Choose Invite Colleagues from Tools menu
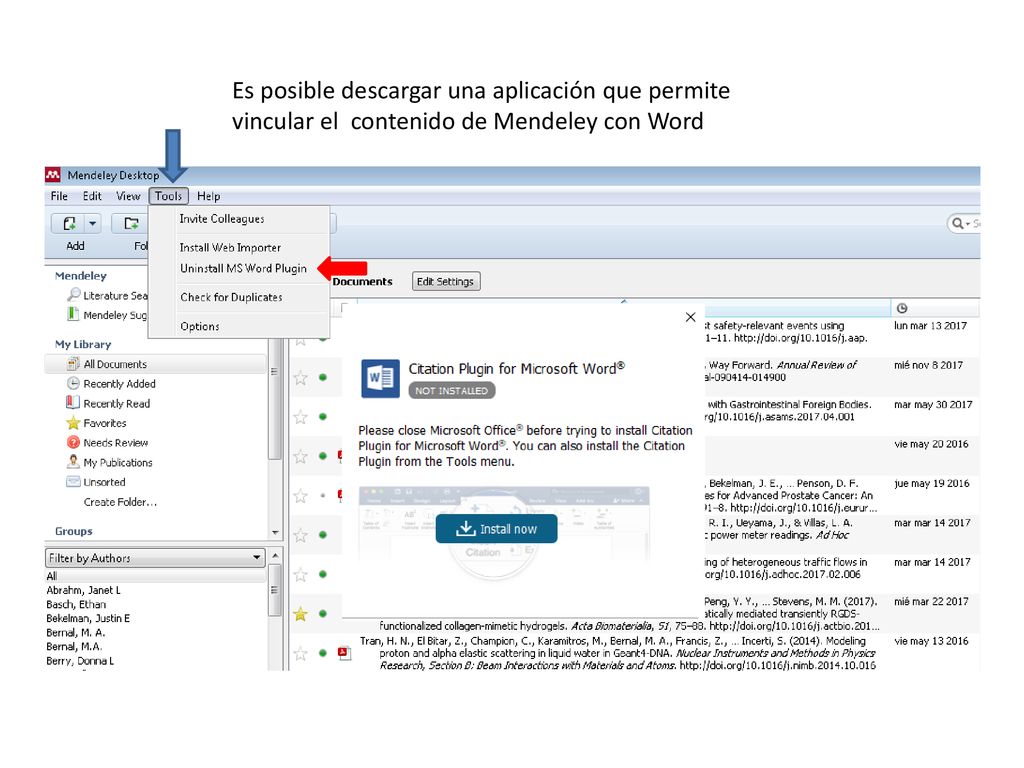 [222, 219]
